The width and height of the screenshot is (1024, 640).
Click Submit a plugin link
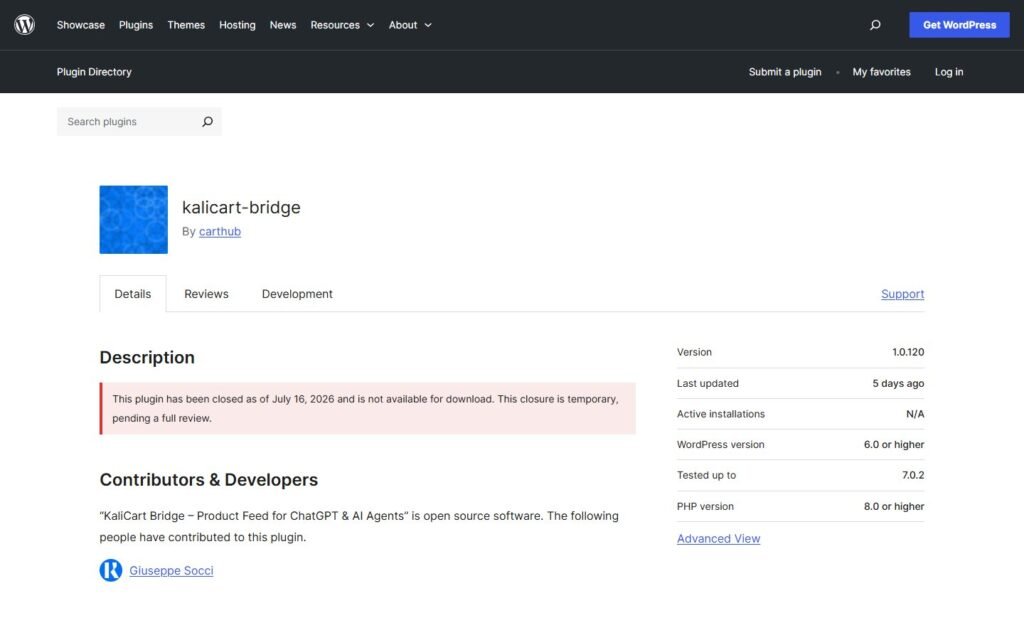[785, 72]
